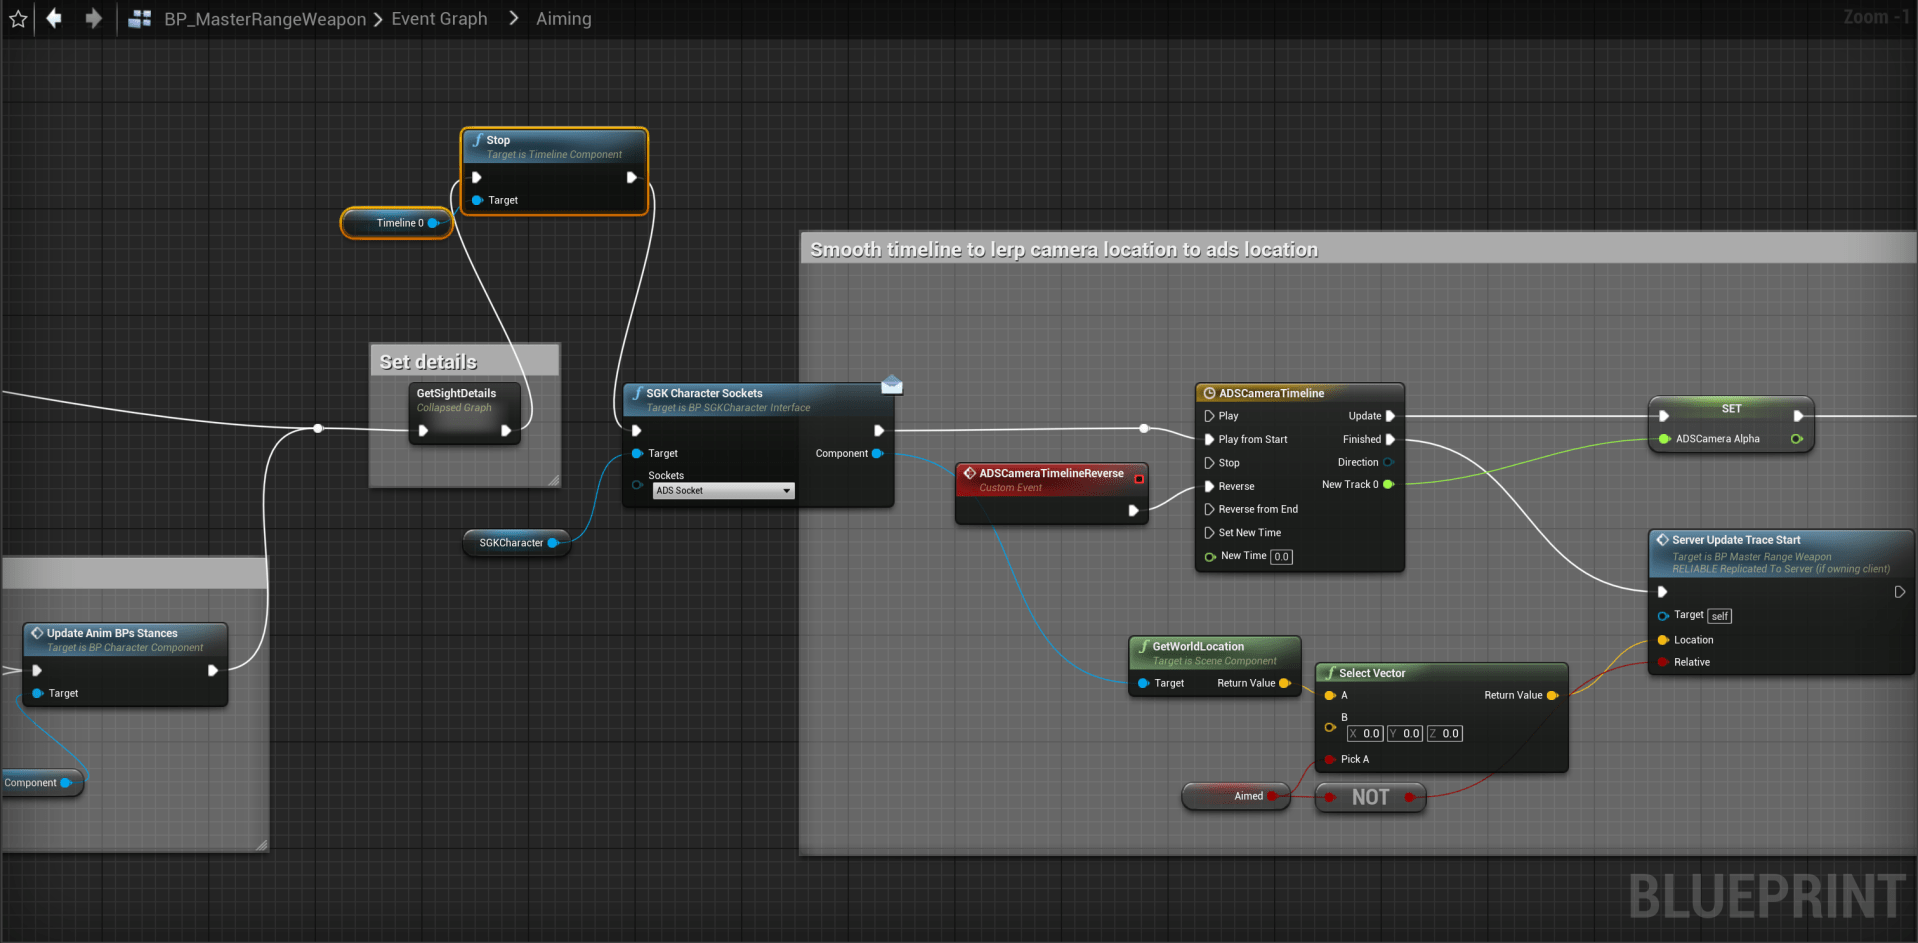Open BP_MasterRangeWeapon in breadcrumb

click(265, 19)
